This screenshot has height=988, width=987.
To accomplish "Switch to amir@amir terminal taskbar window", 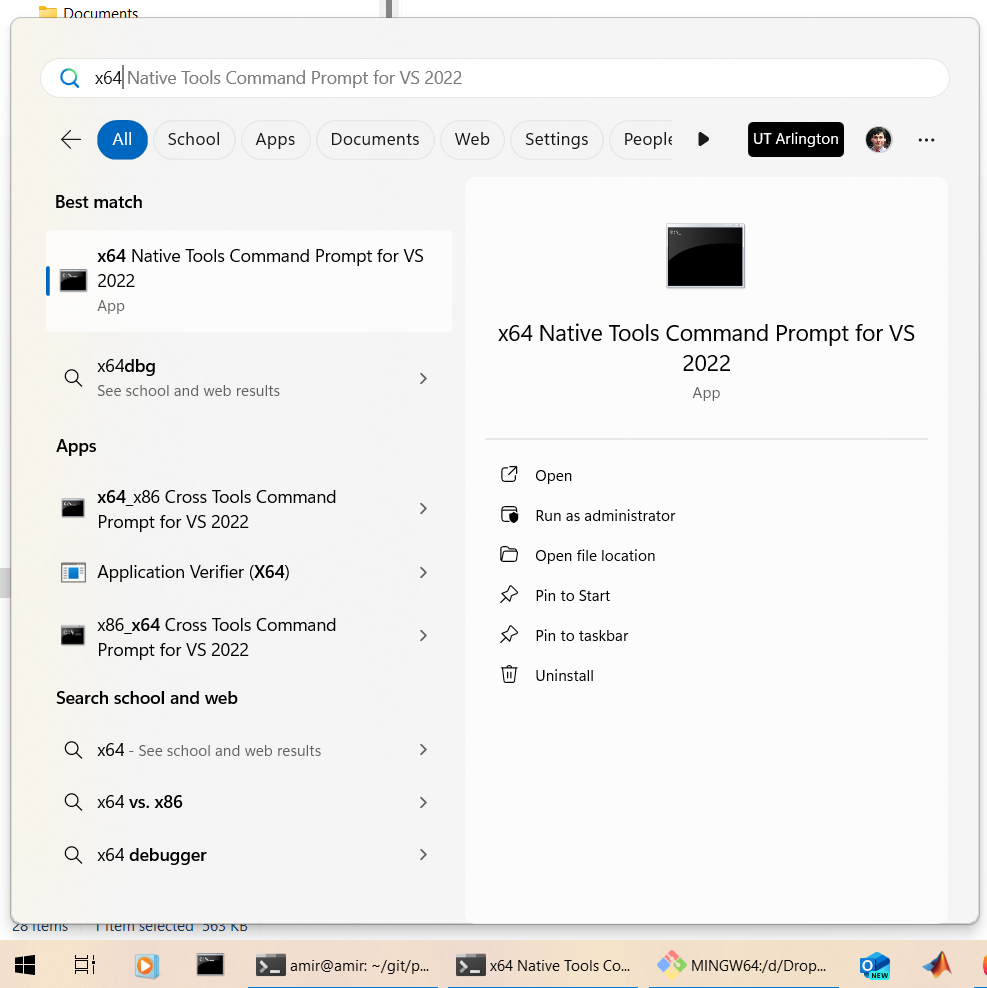I will click(x=343, y=965).
